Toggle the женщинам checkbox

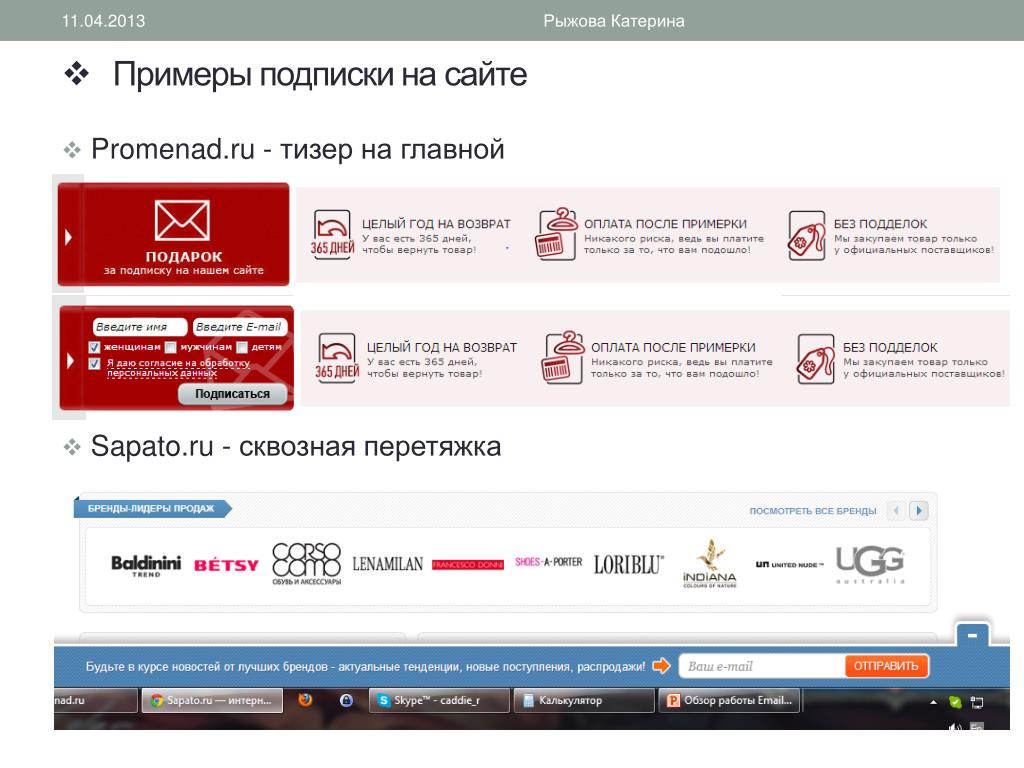pyautogui.click(x=94, y=347)
